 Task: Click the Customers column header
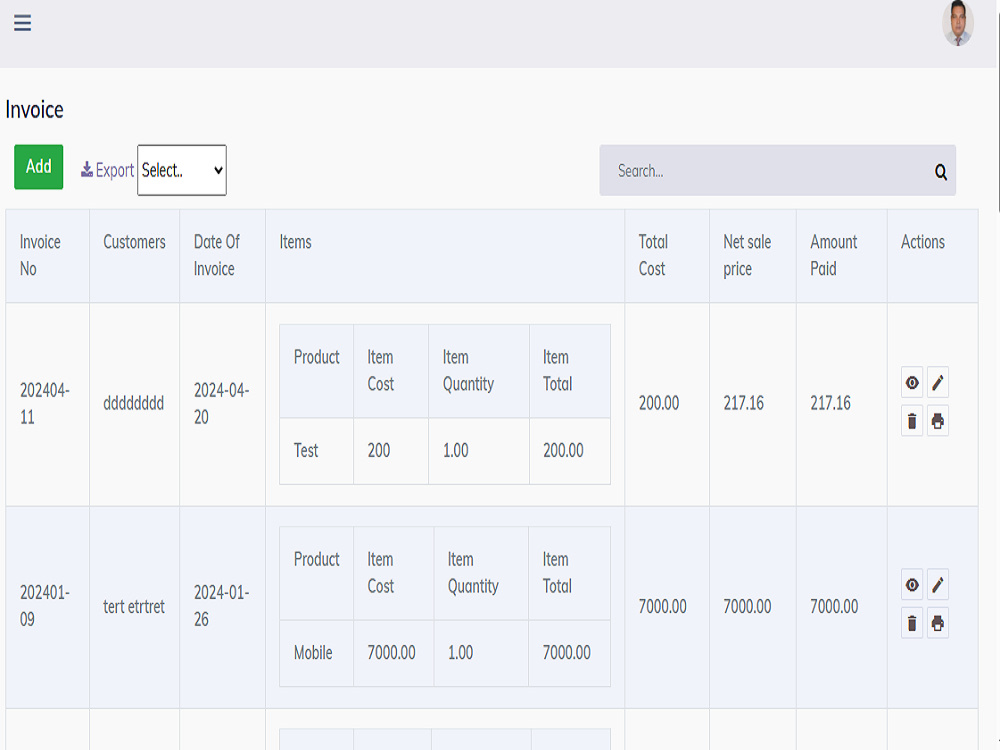(134, 241)
